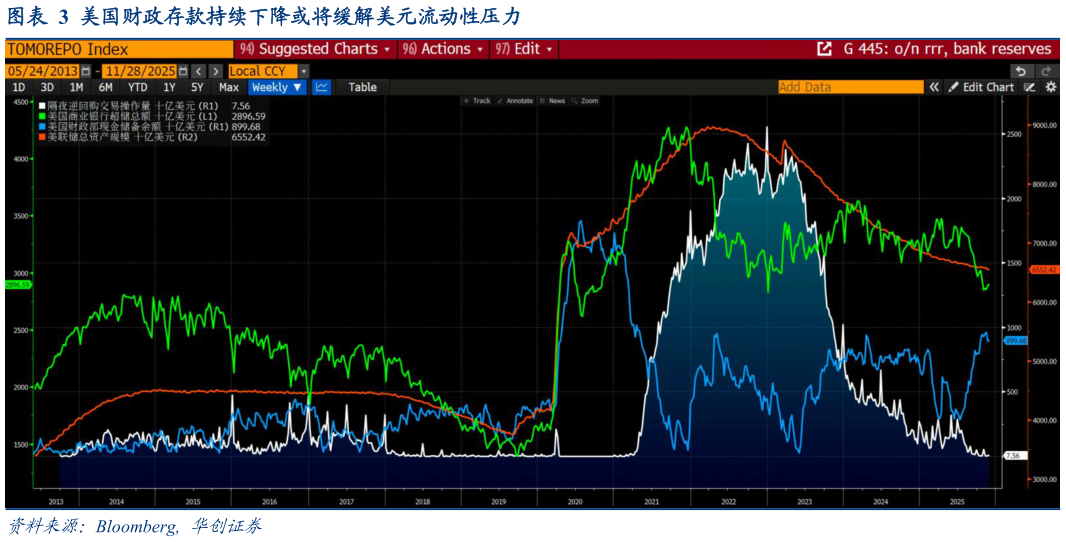Screen dimensions: 1066x542
Task: Switch to line chart view icon
Action: pyautogui.click(x=321, y=88)
